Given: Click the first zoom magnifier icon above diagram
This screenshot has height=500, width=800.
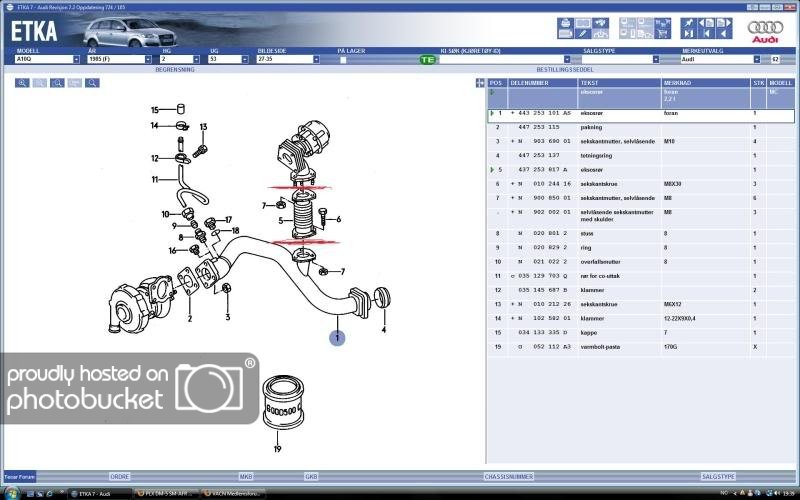Looking at the screenshot, I should (22, 83).
